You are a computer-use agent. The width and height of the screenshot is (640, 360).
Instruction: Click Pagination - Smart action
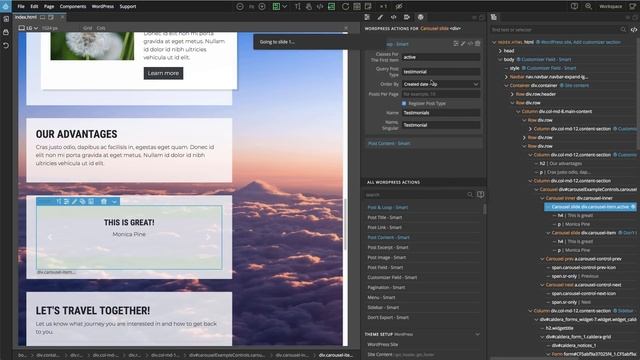tap(387, 287)
